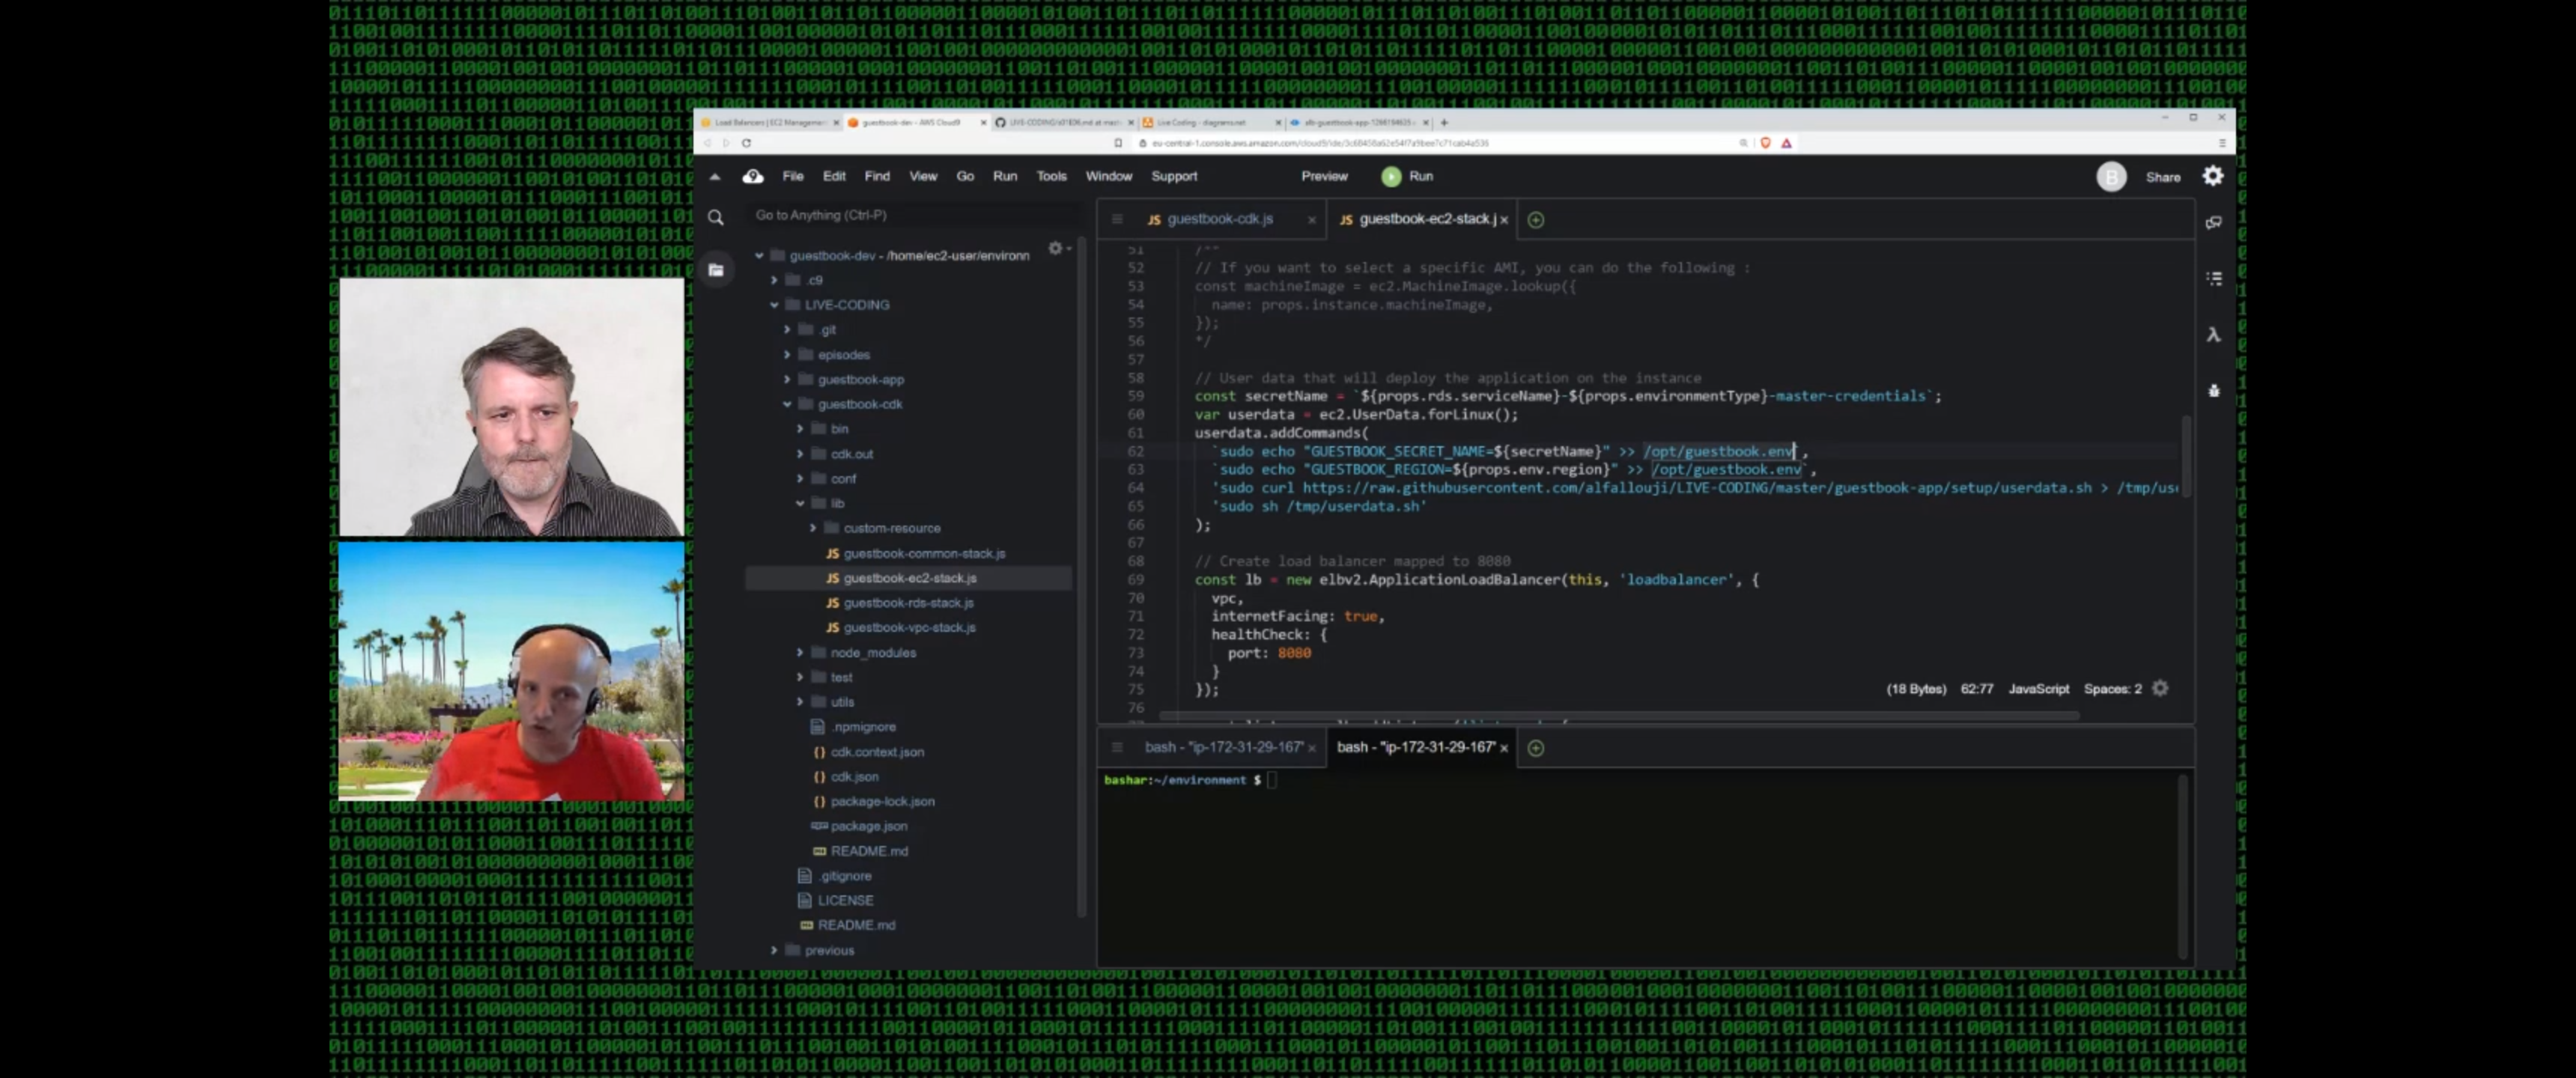Open the Collaborate panel icon on right
The height and width of the screenshot is (1078, 2576).
[x=2213, y=222]
